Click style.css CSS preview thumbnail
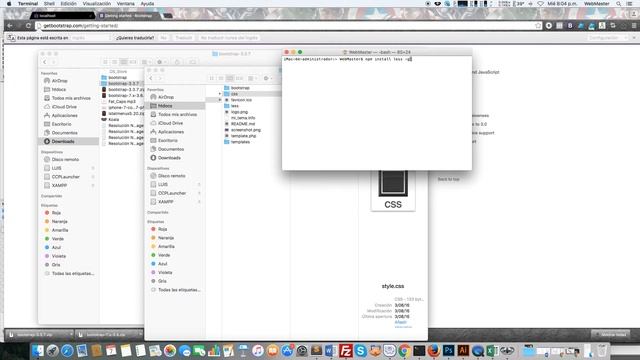 point(393,190)
